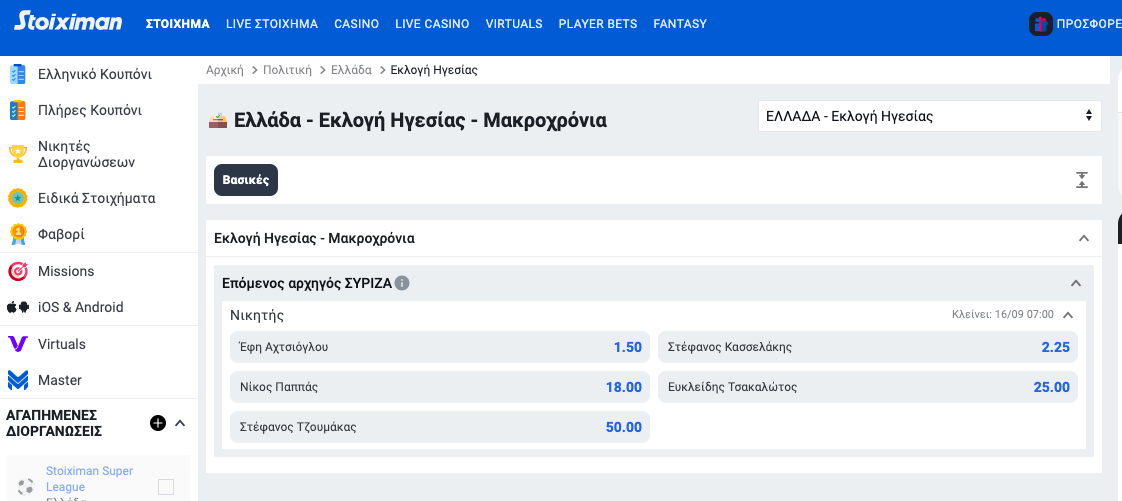Open Missions sidebar link
1122x501 pixels.
[66, 271]
